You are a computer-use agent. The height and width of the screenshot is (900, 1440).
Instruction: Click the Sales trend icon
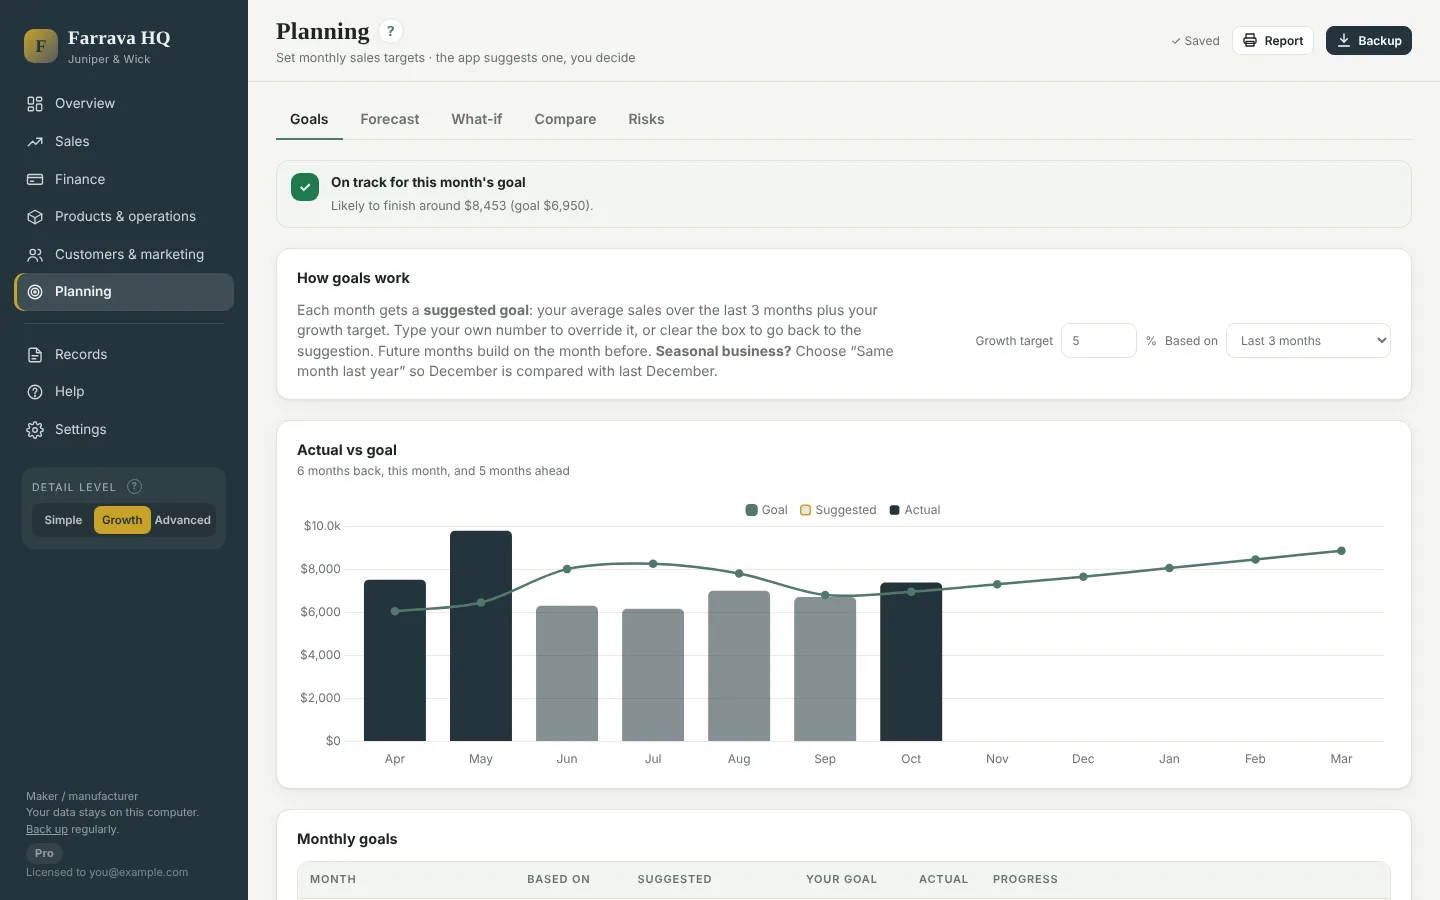(x=35, y=142)
